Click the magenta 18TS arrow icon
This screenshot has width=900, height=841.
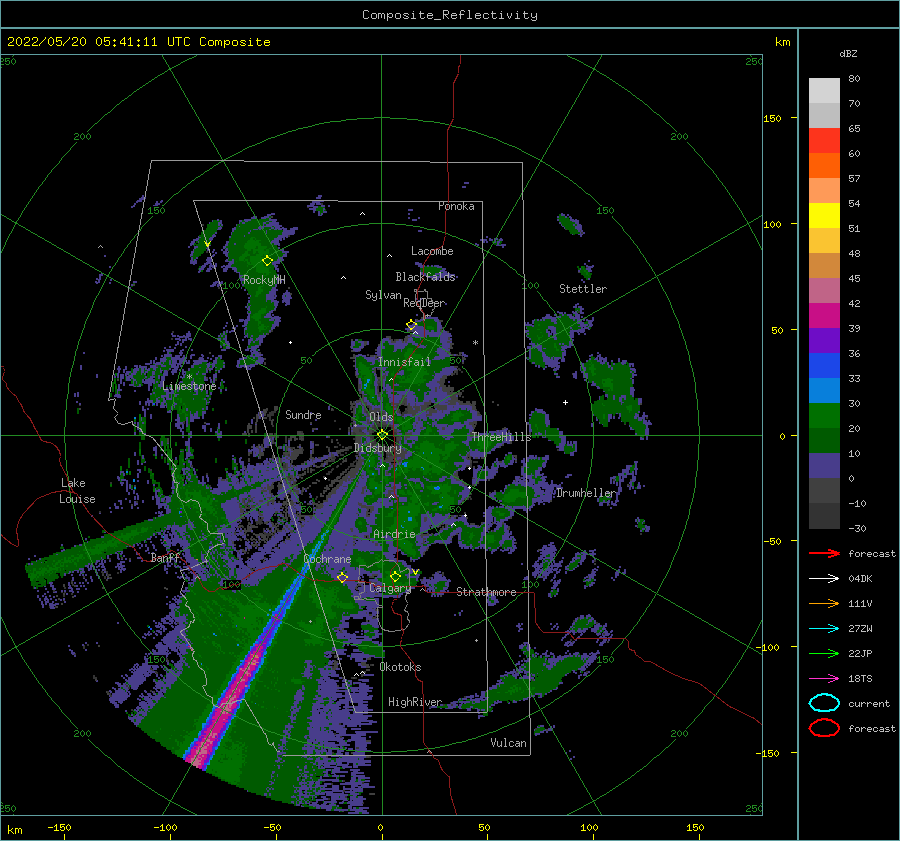click(x=824, y=679)
